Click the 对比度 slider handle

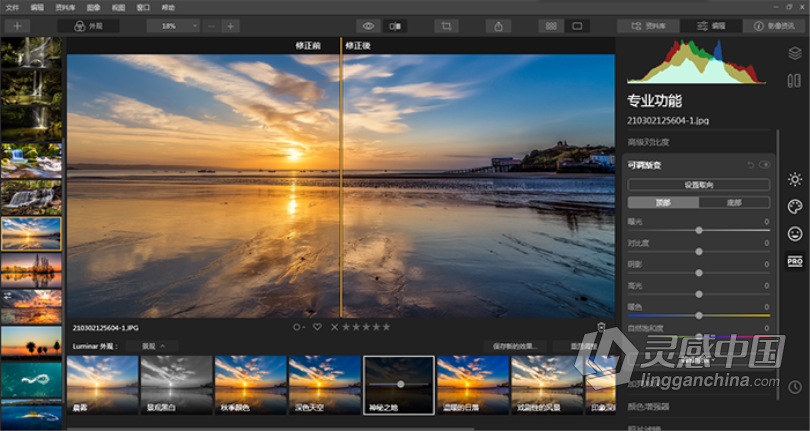click(x=698, y=252)
